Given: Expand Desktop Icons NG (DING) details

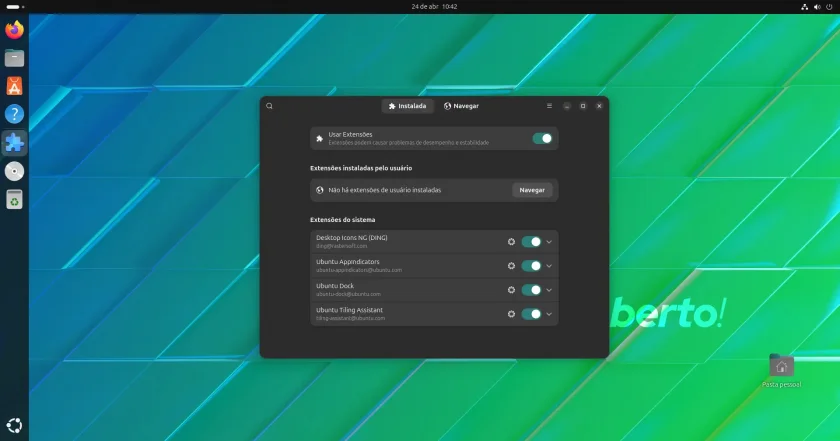Looking at the screenshot, I should [x=549, y=242].
